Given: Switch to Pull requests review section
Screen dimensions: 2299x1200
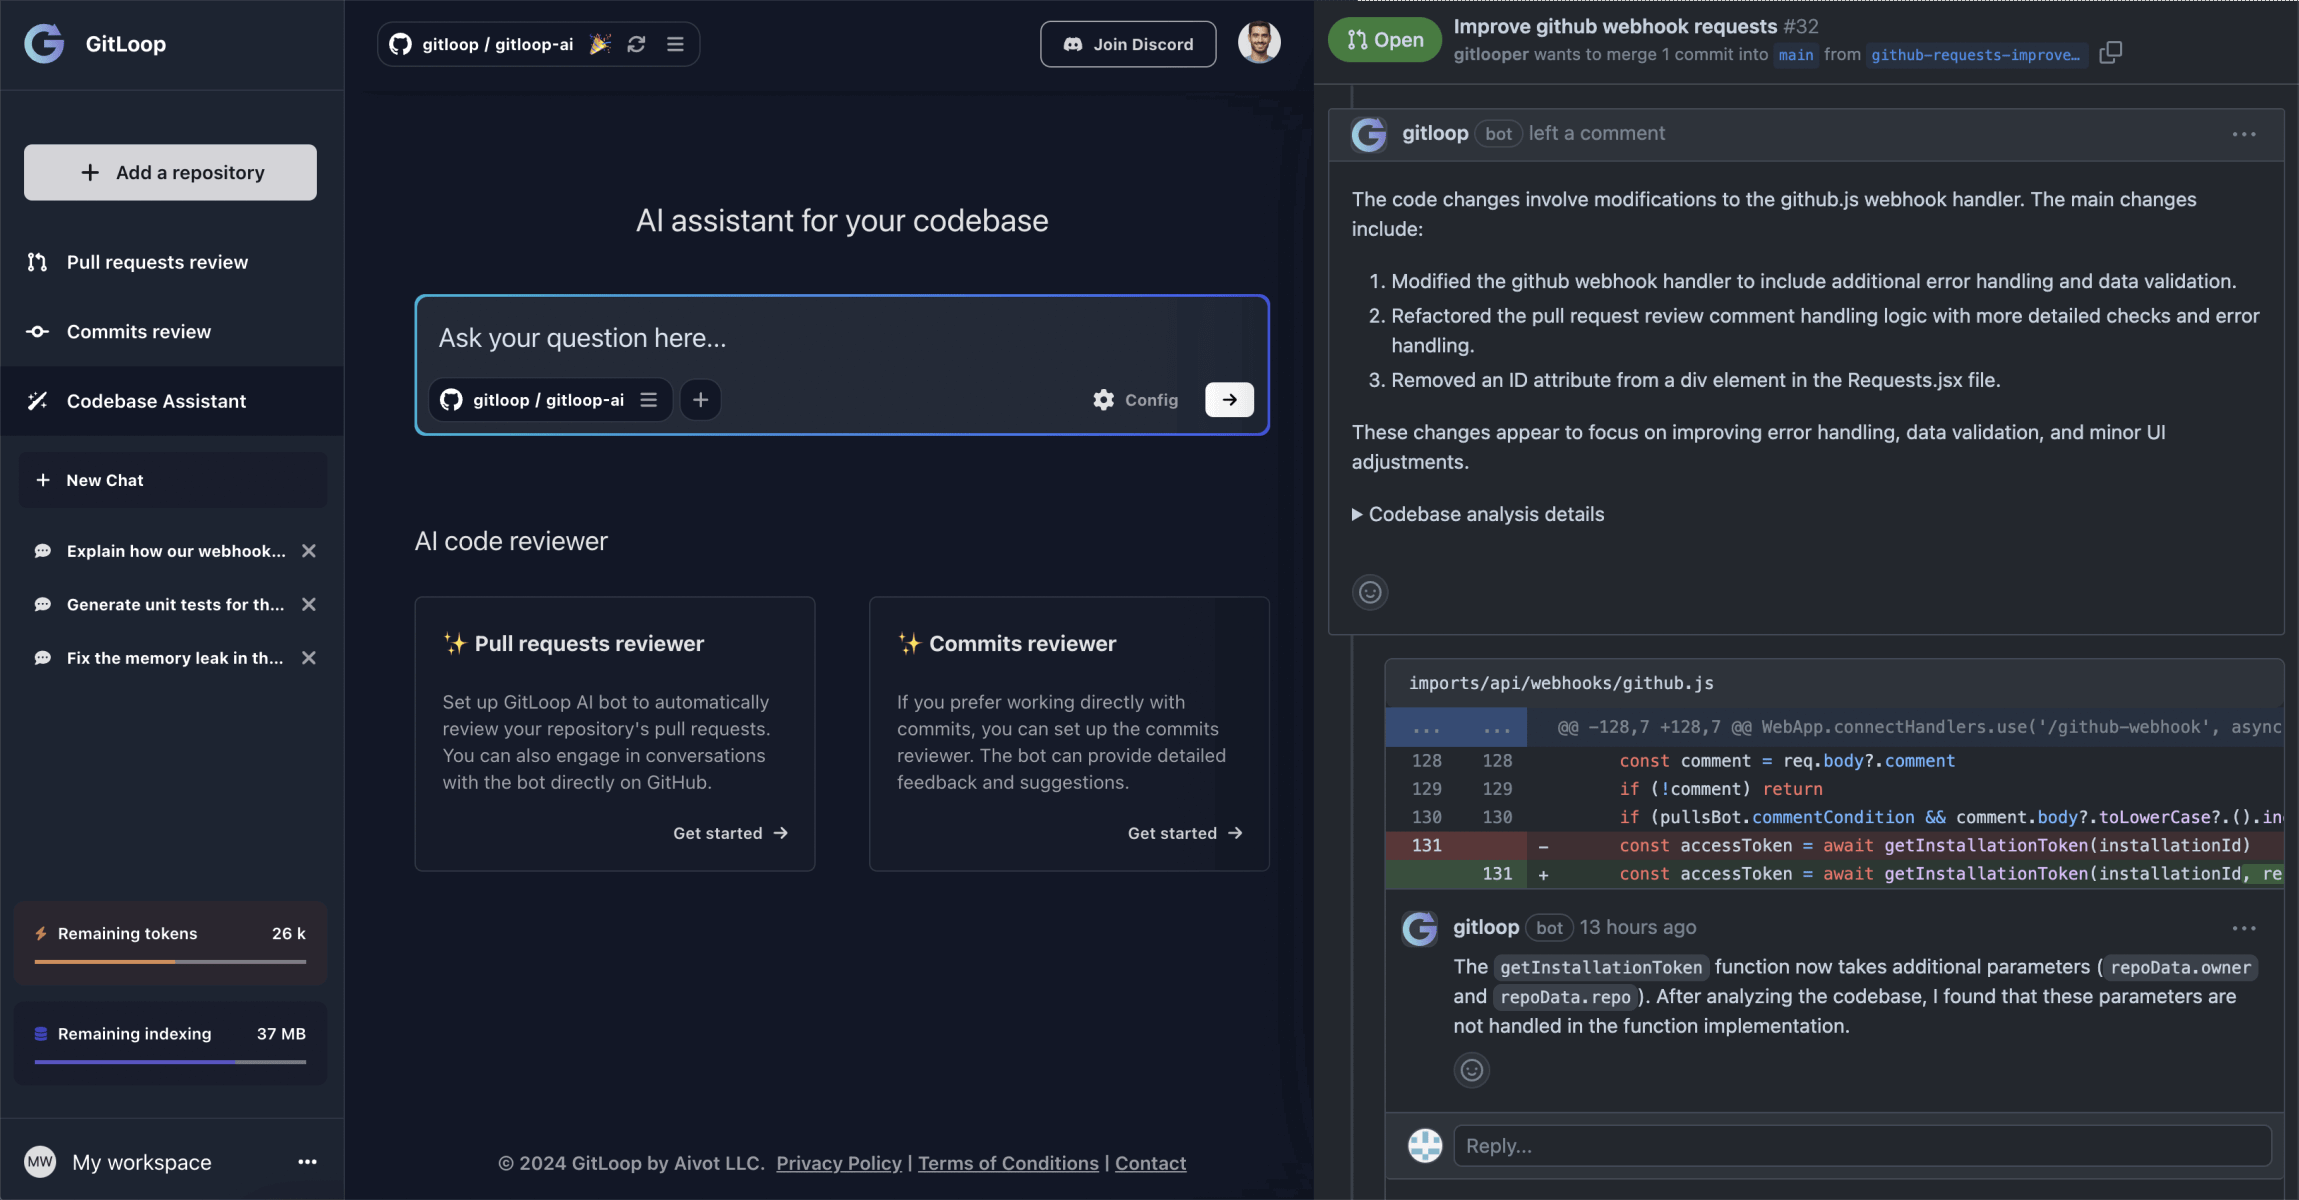Looking at the screenshot, I should (x=156, y=262).
